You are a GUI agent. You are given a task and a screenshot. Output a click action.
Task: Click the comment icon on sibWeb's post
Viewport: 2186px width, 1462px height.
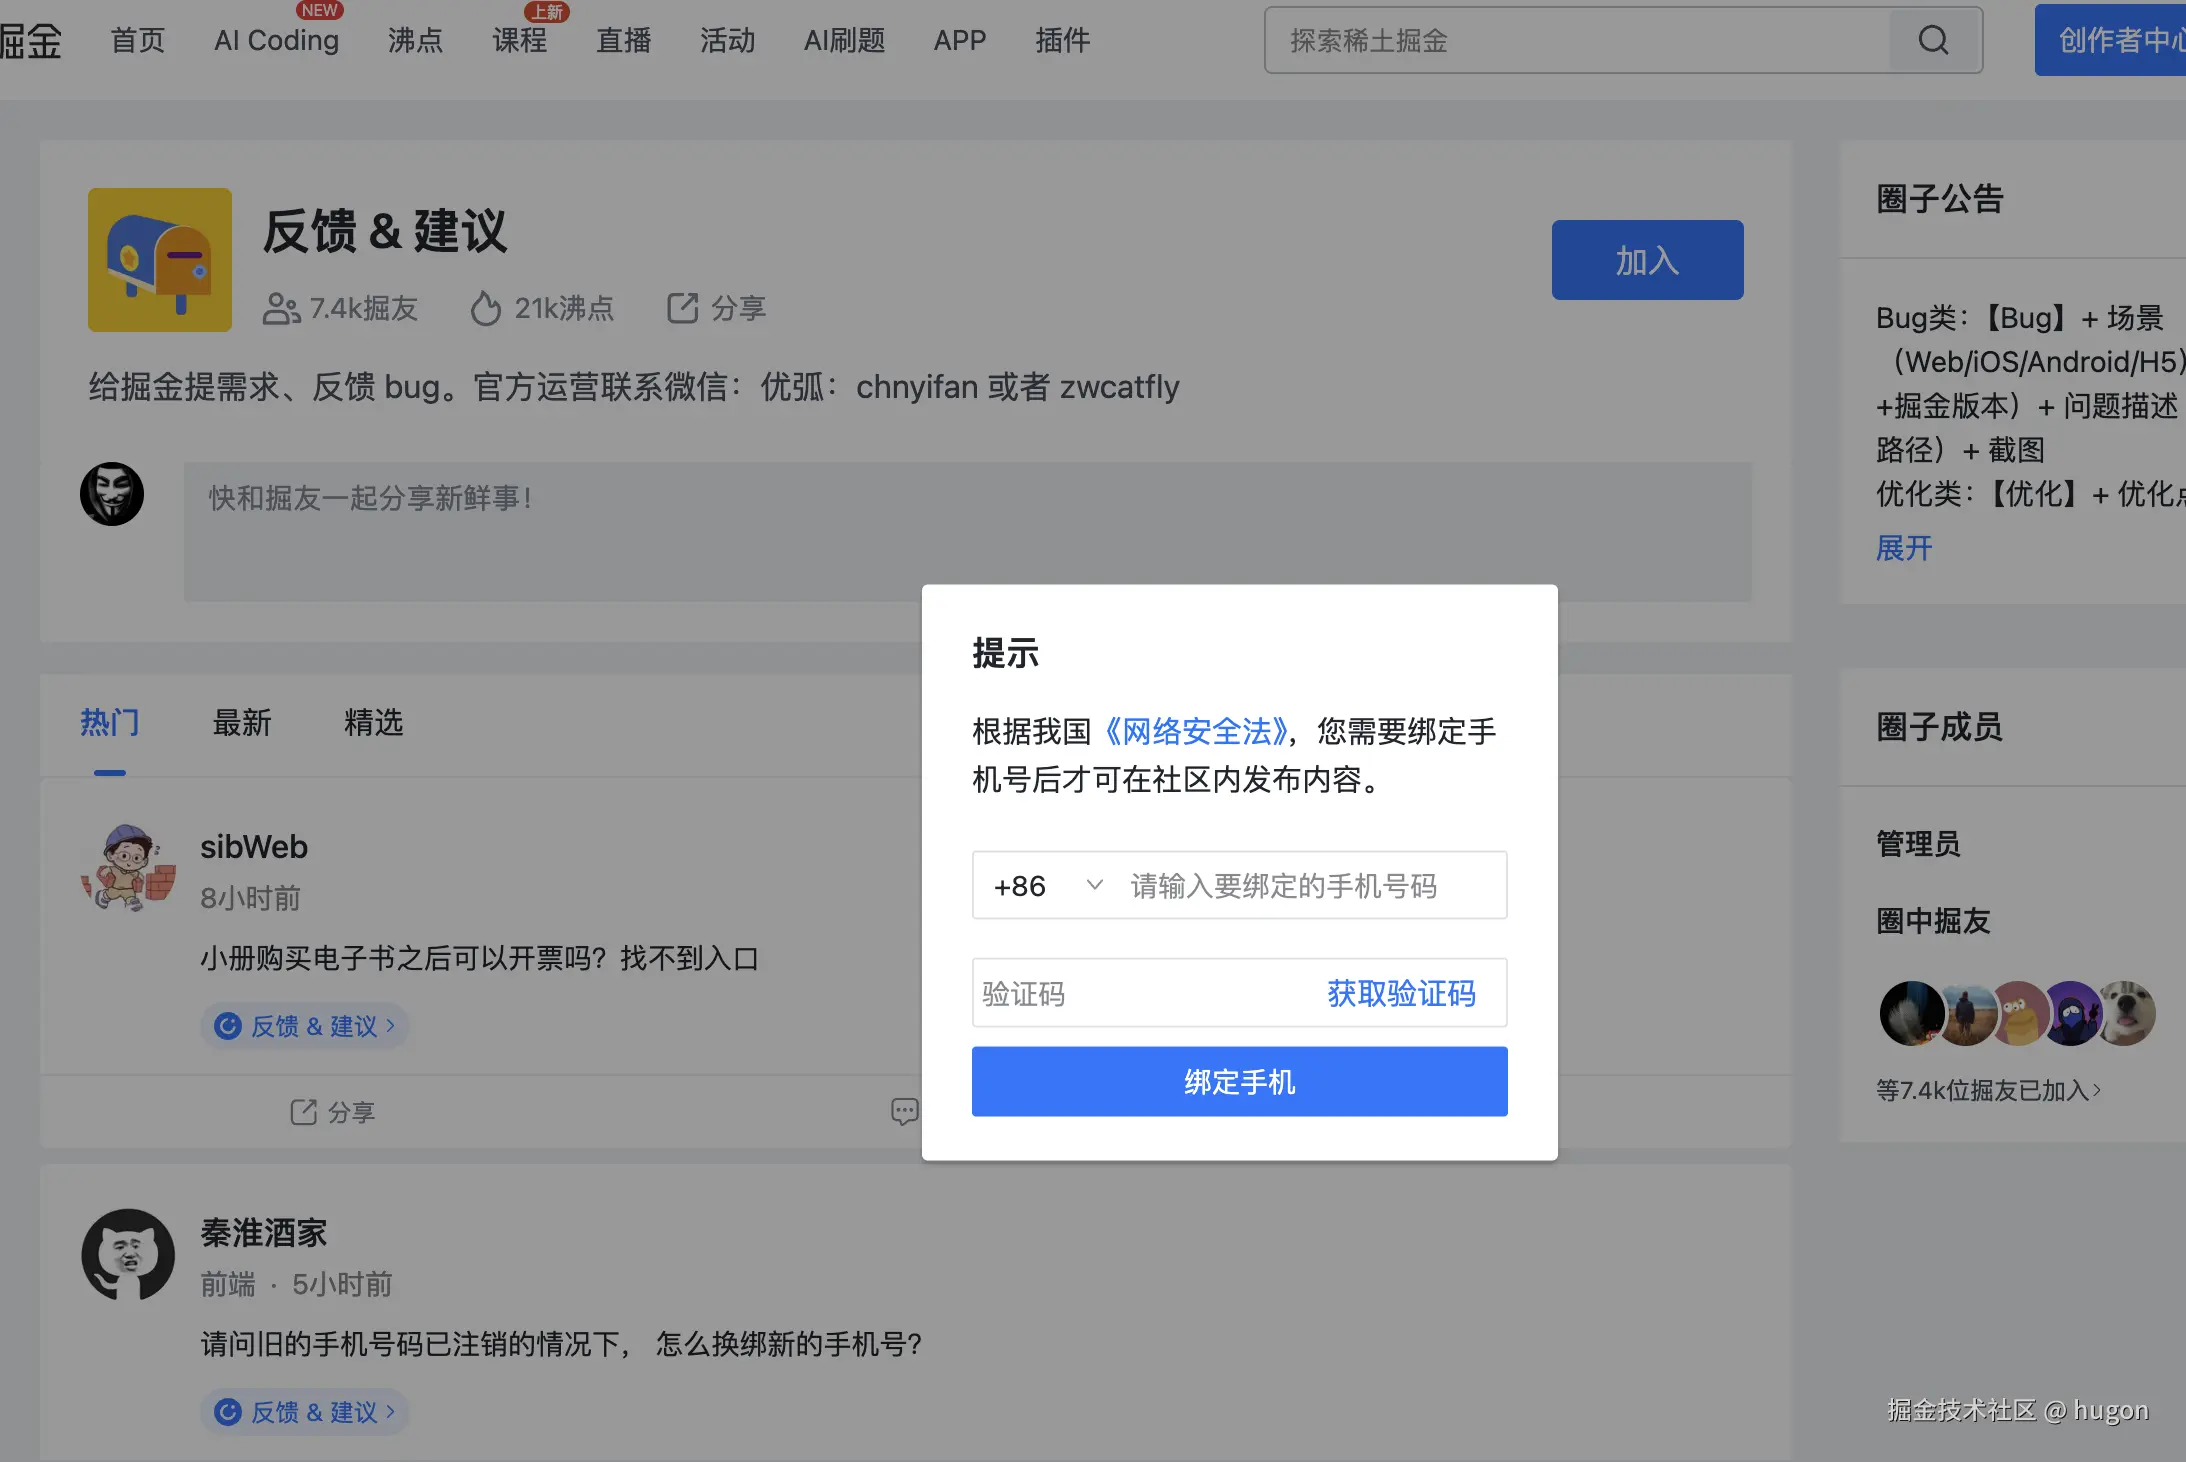pyautogui.click(x=903, y=1111)
